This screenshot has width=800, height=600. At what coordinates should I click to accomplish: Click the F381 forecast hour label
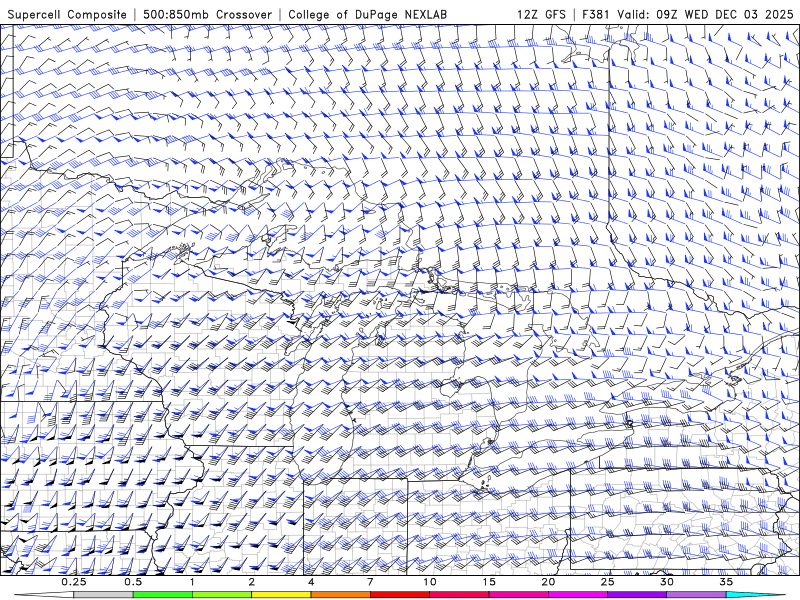(x=597, y=14)
